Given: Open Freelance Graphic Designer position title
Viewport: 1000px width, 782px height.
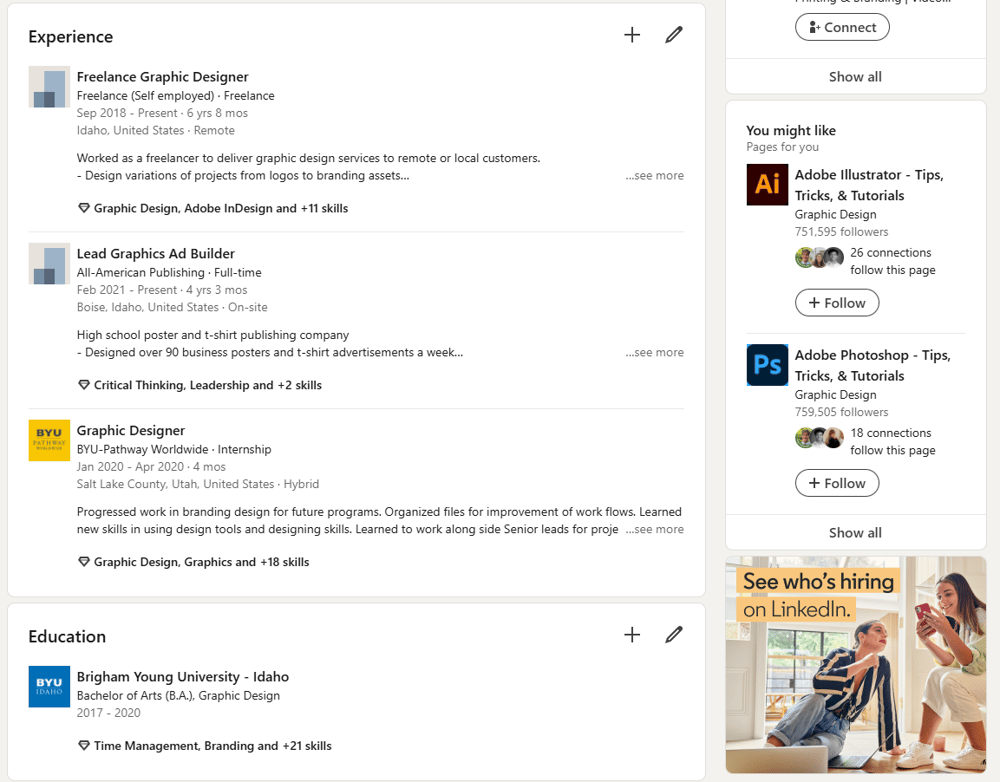Looking at the screenshot, I should (163, 77).
